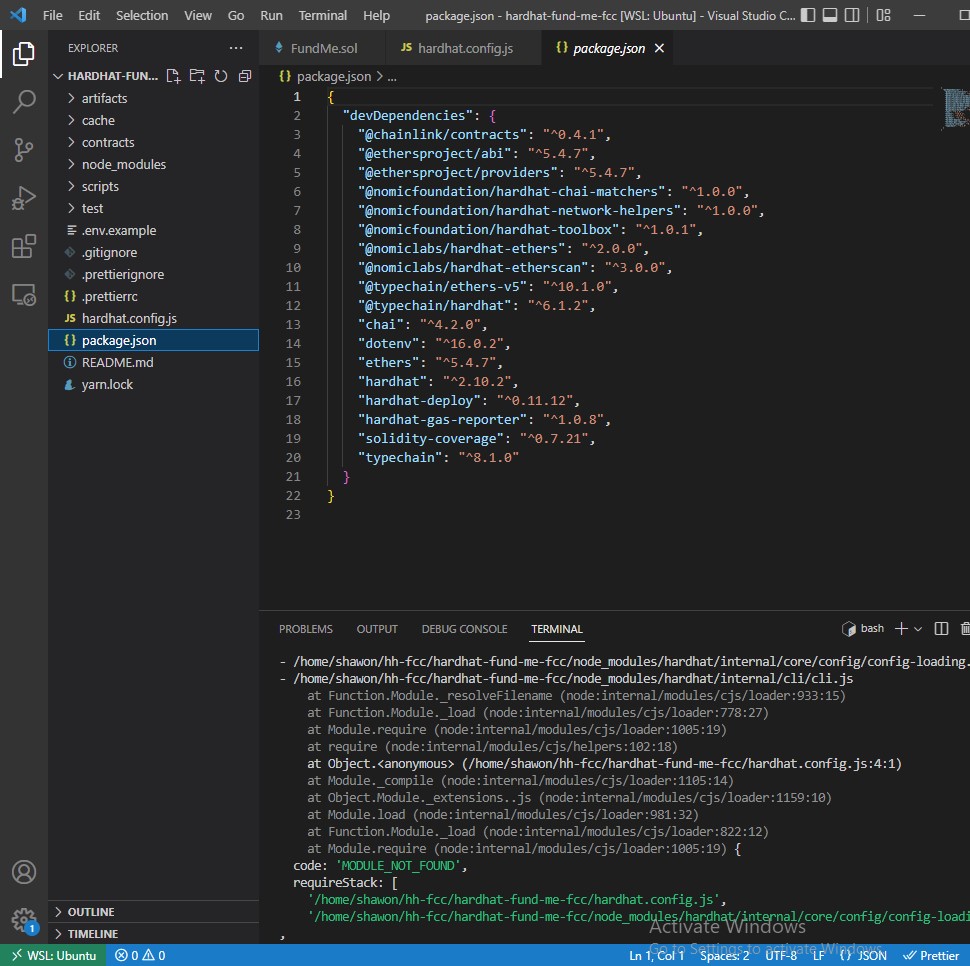Click Ln 1, Col 1 cursor position
This screenshot has height=966, width=970.
656,955
